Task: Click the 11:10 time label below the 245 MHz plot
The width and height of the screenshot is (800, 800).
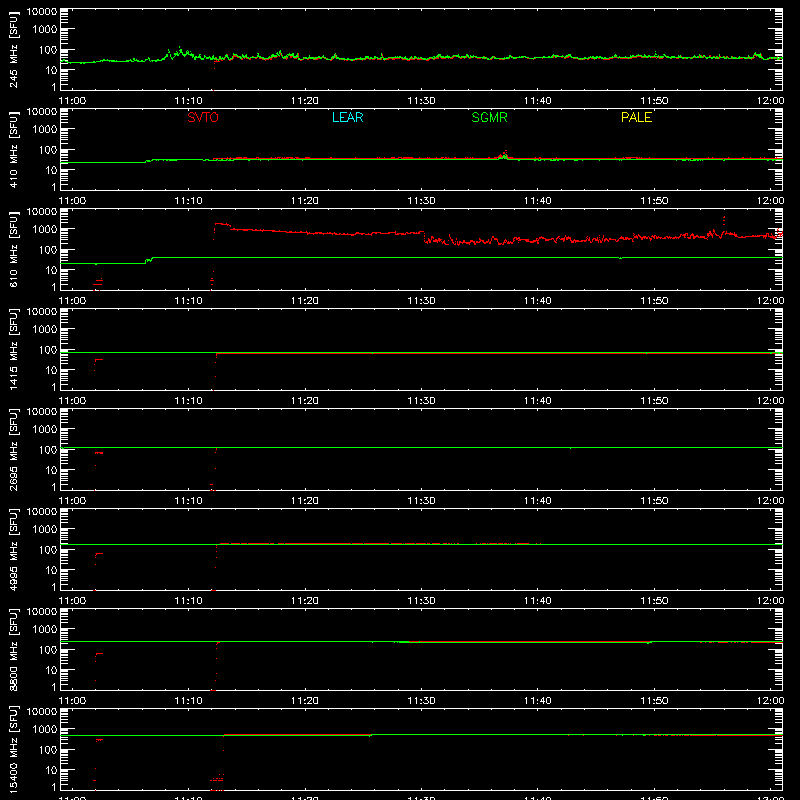Action: (188, 101)
